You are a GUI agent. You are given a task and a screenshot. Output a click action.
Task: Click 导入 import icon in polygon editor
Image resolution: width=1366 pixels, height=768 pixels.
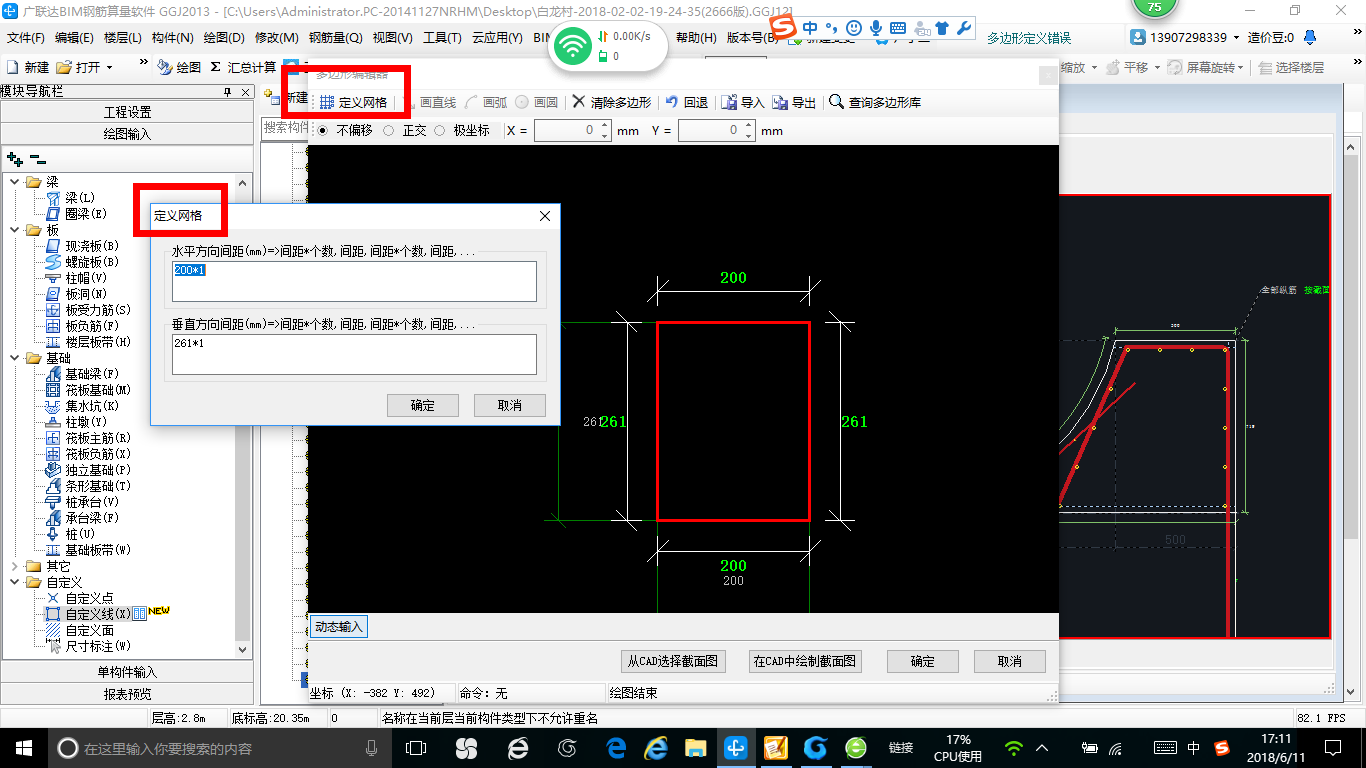[730, 102]
